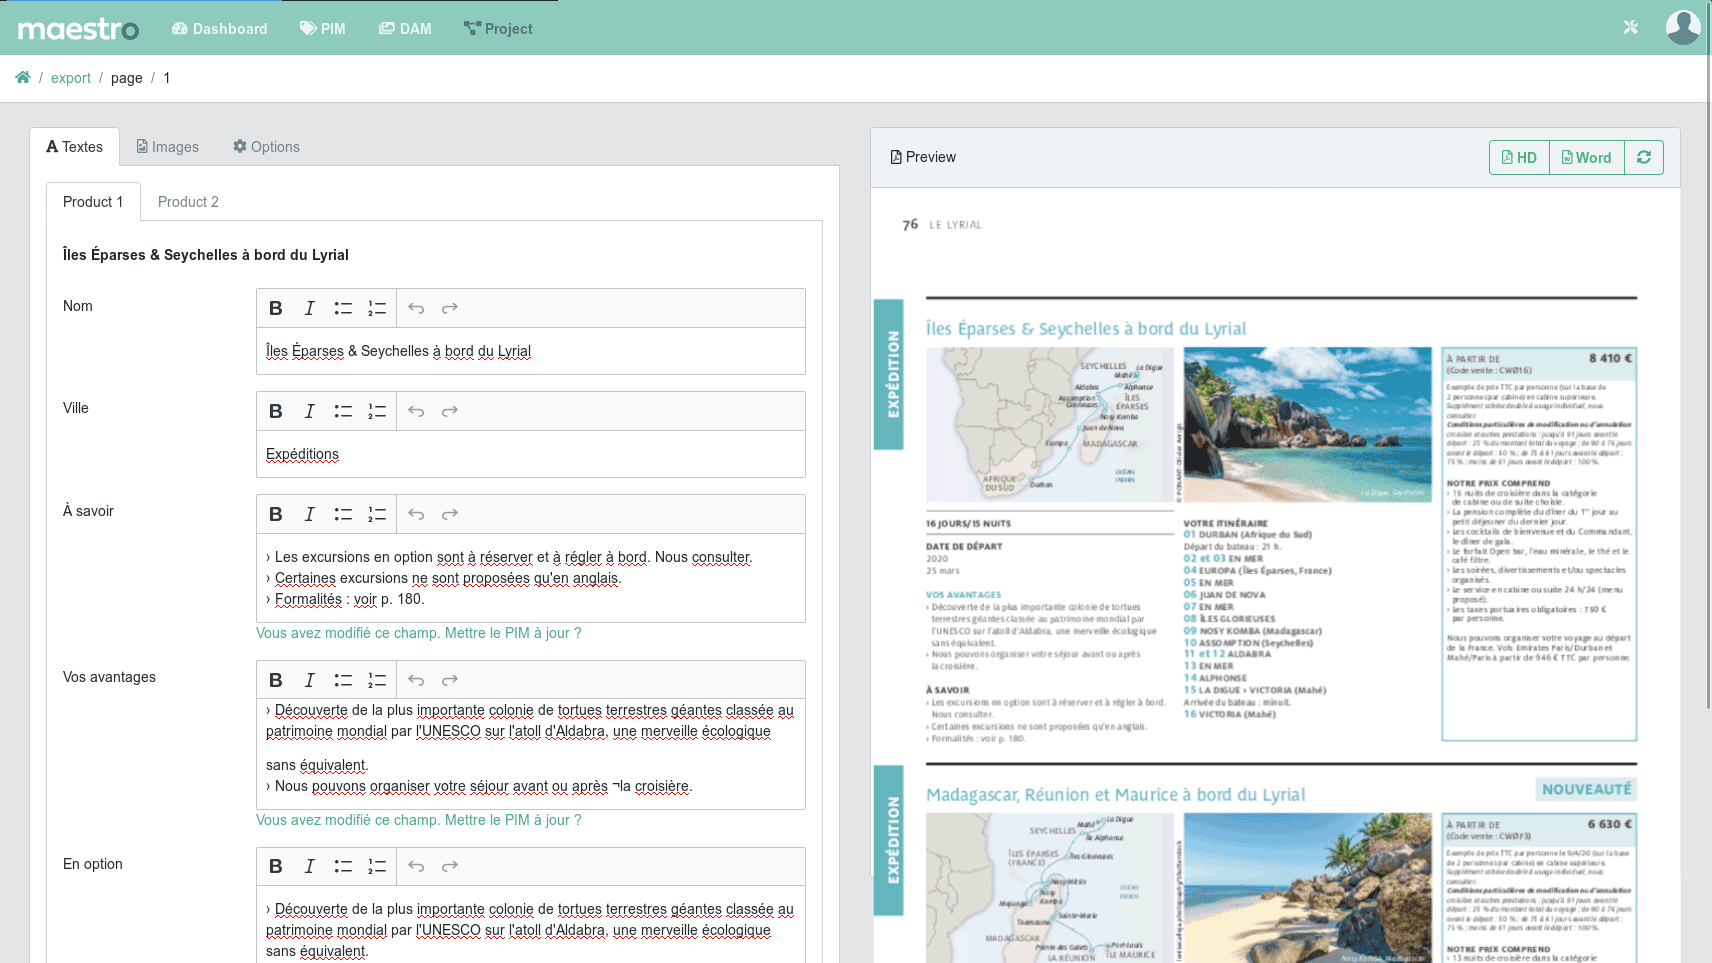Click the maestro logo
This screenshot has width=1712, height=963.
78,29
